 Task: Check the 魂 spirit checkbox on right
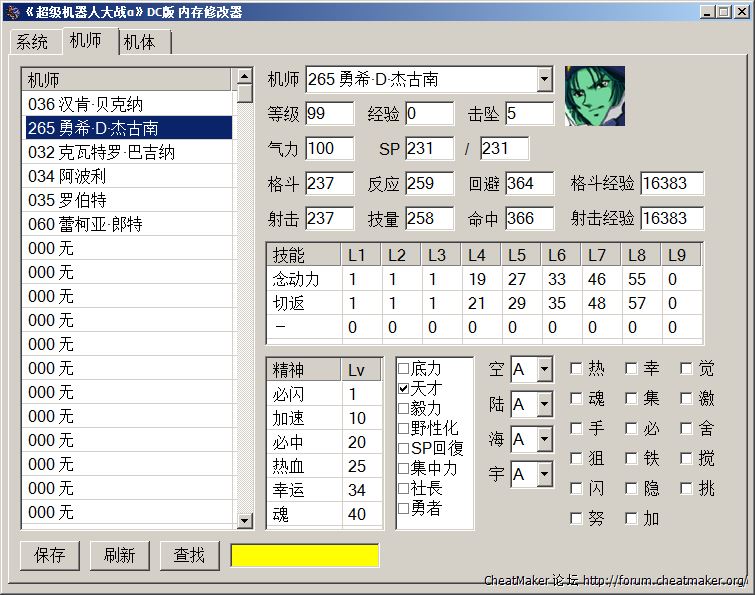pos(576,398)
